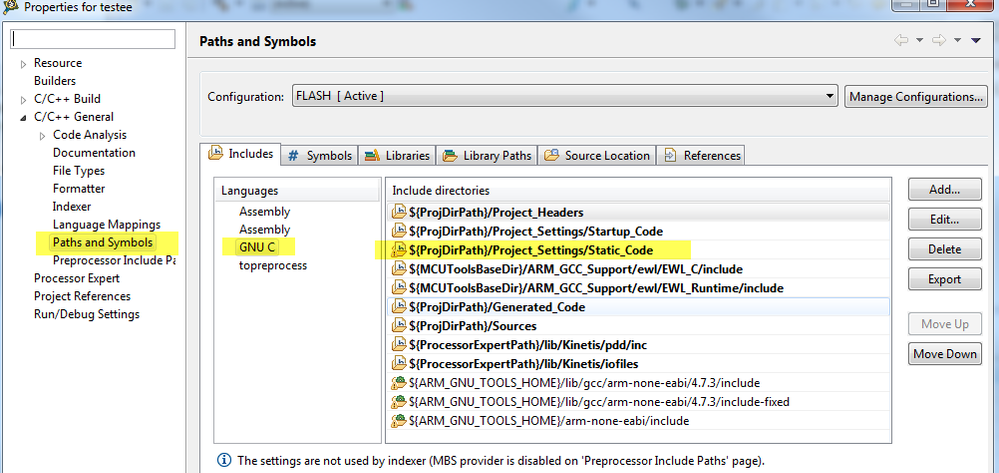The image size is (999, 473).
Task: Switch to the Includes tab
Action: (x=241, y=154)
